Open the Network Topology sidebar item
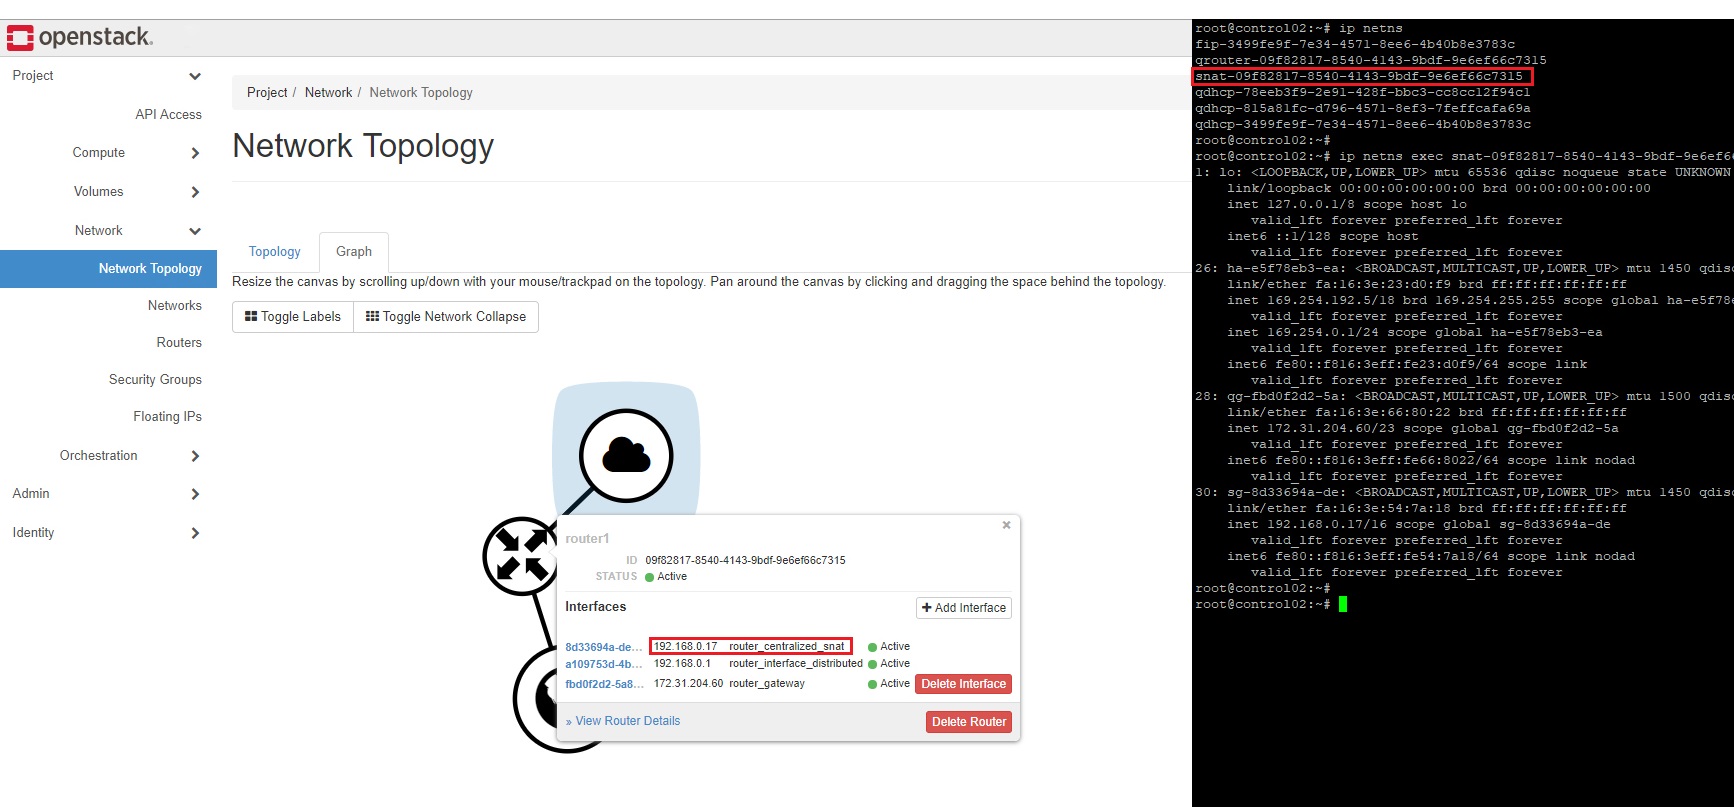Viewport: 1734px width, 807px height. coord(109,269)
